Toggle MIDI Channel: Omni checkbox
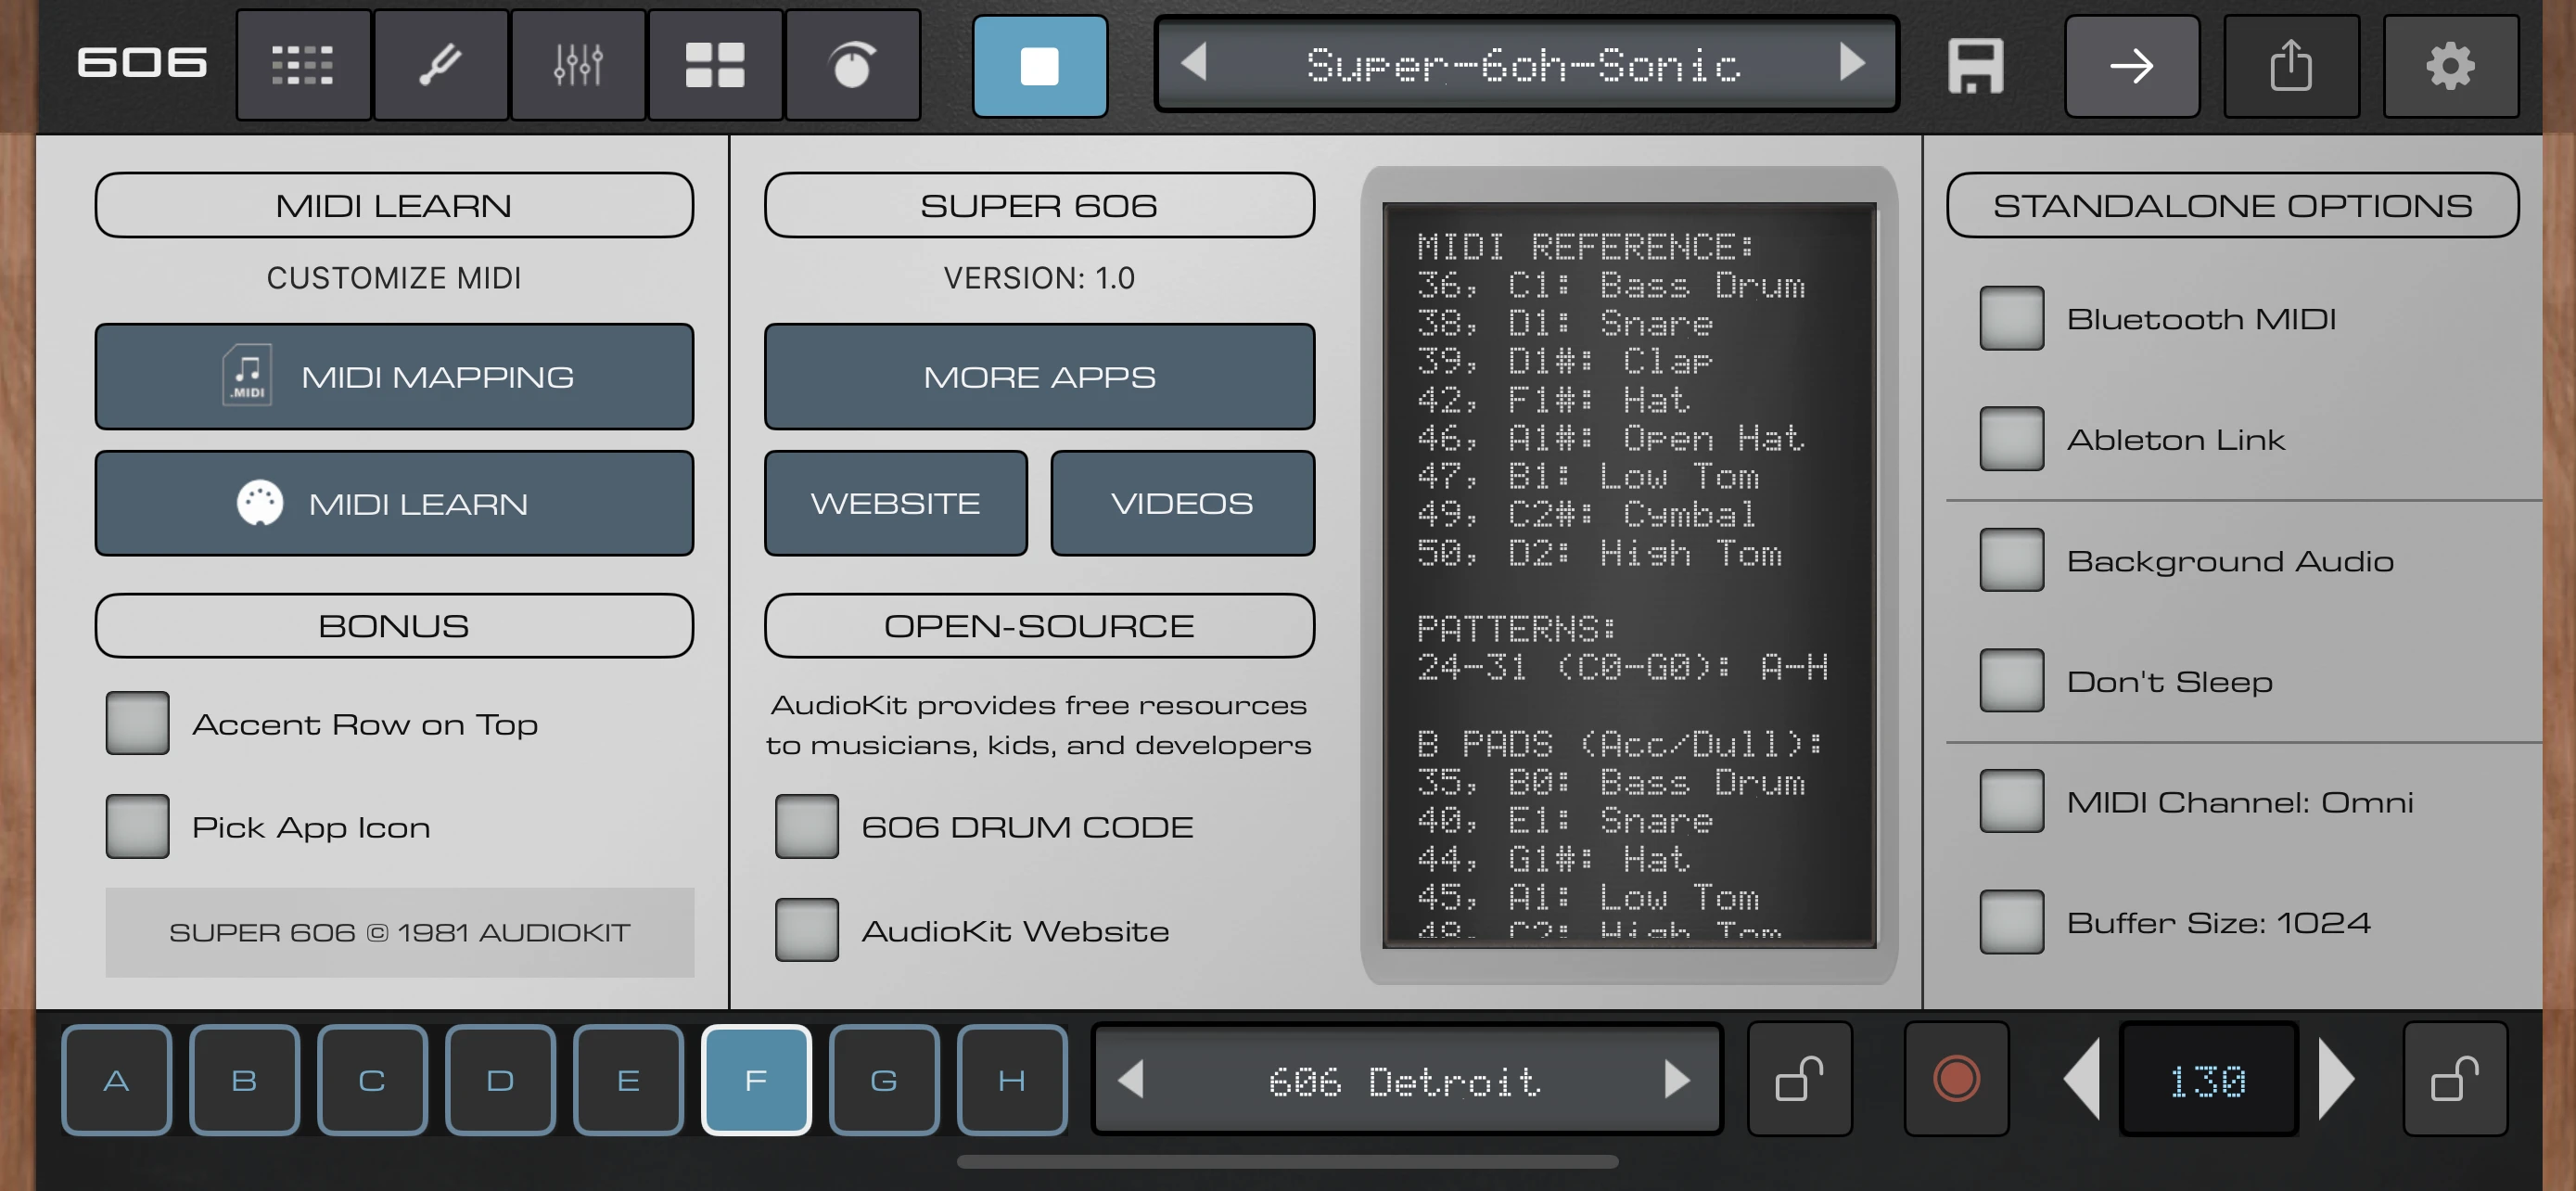The width and height of the screenshot is (2576, 1191). point(2011,801)
